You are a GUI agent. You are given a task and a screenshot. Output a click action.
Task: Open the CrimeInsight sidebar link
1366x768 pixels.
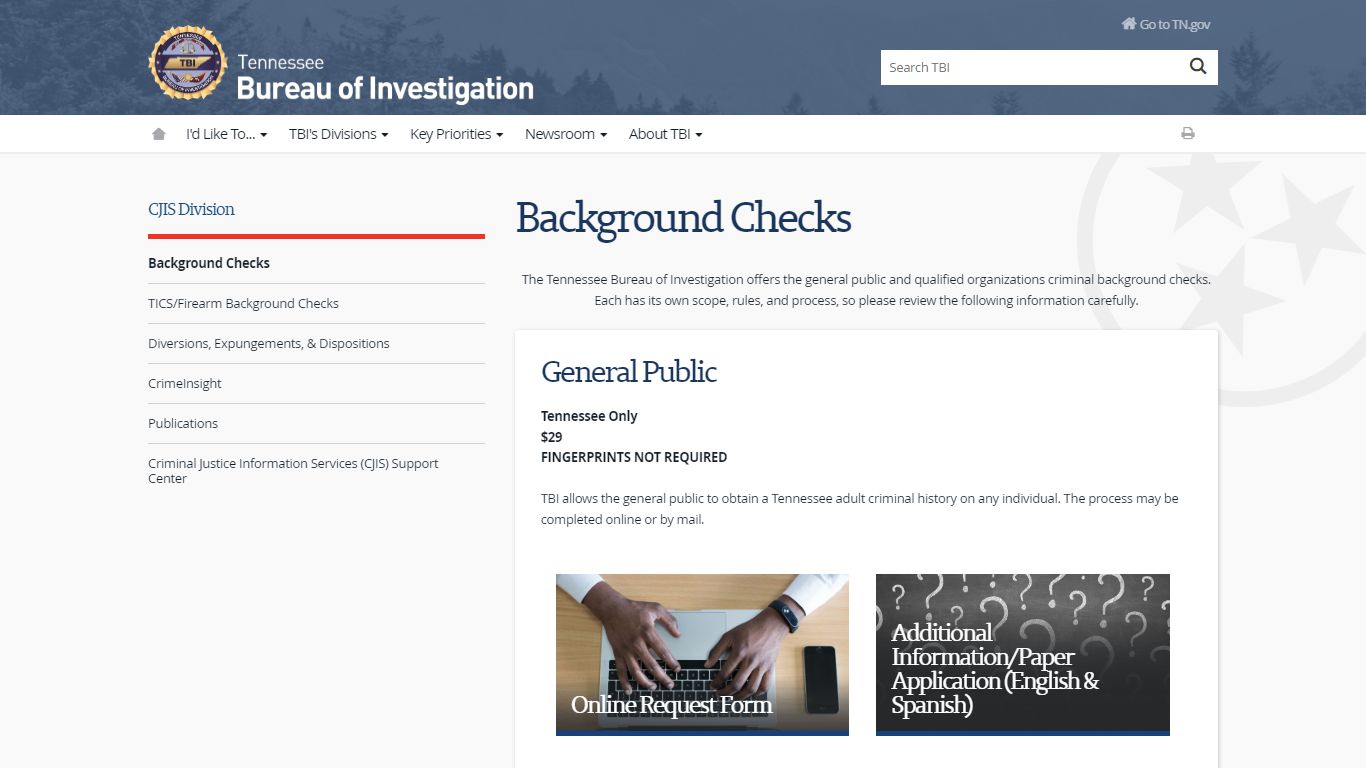pos(185,383)
